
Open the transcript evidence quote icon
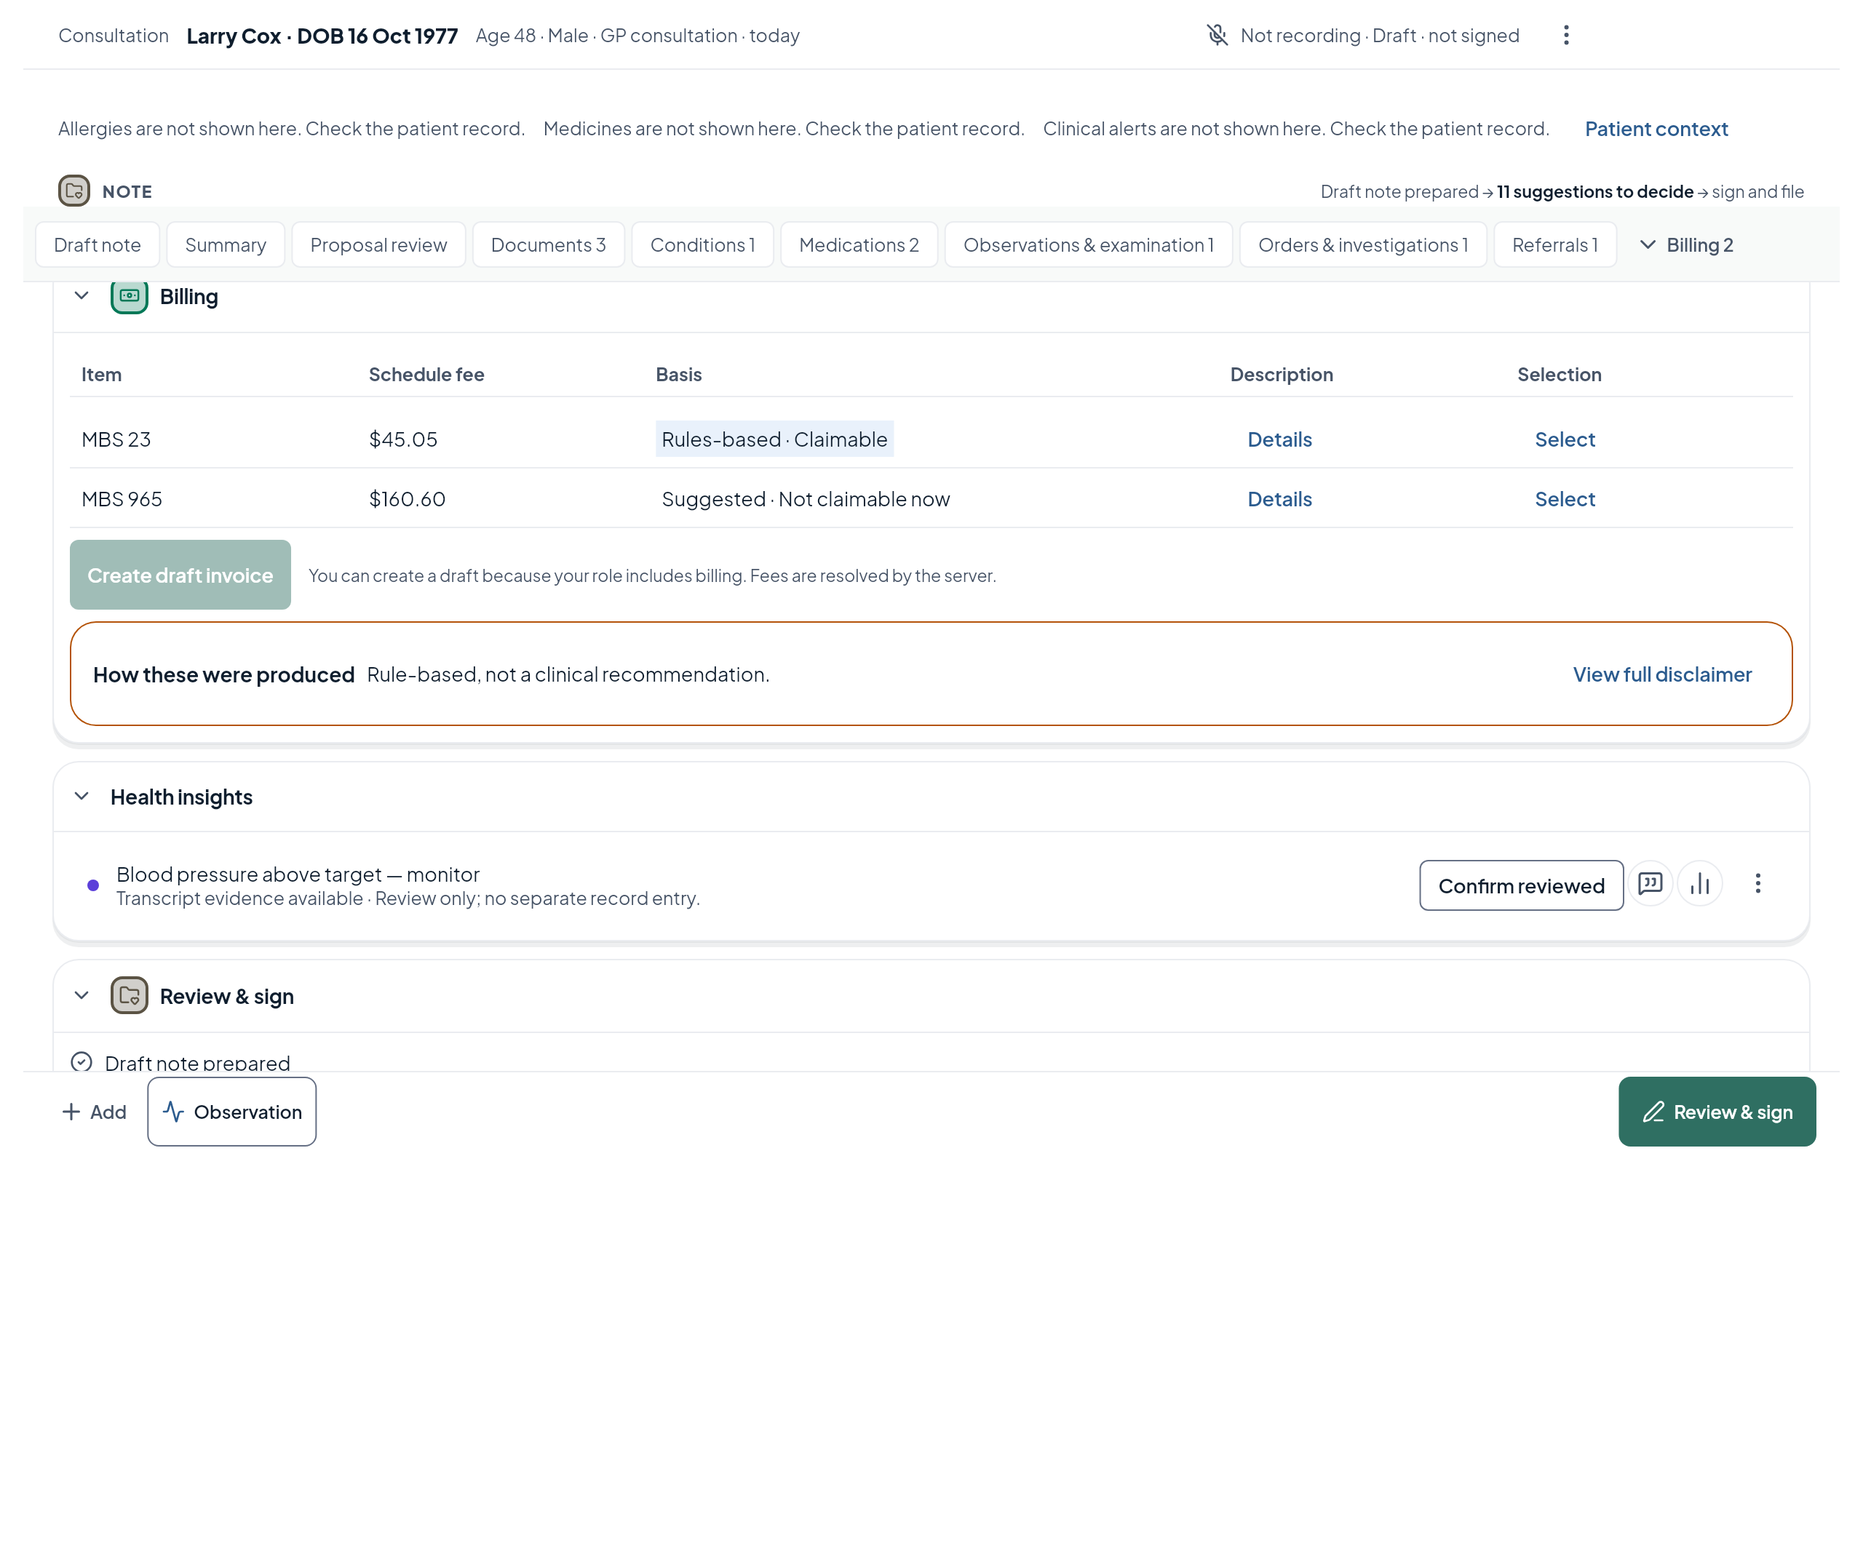[1650, 884]
